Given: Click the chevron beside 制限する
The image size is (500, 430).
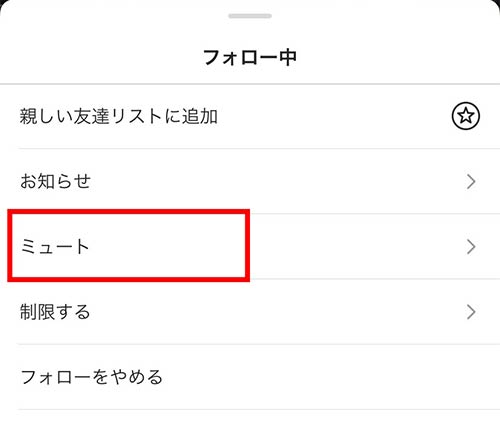Looking at the screenshot, I should point(471,312).
